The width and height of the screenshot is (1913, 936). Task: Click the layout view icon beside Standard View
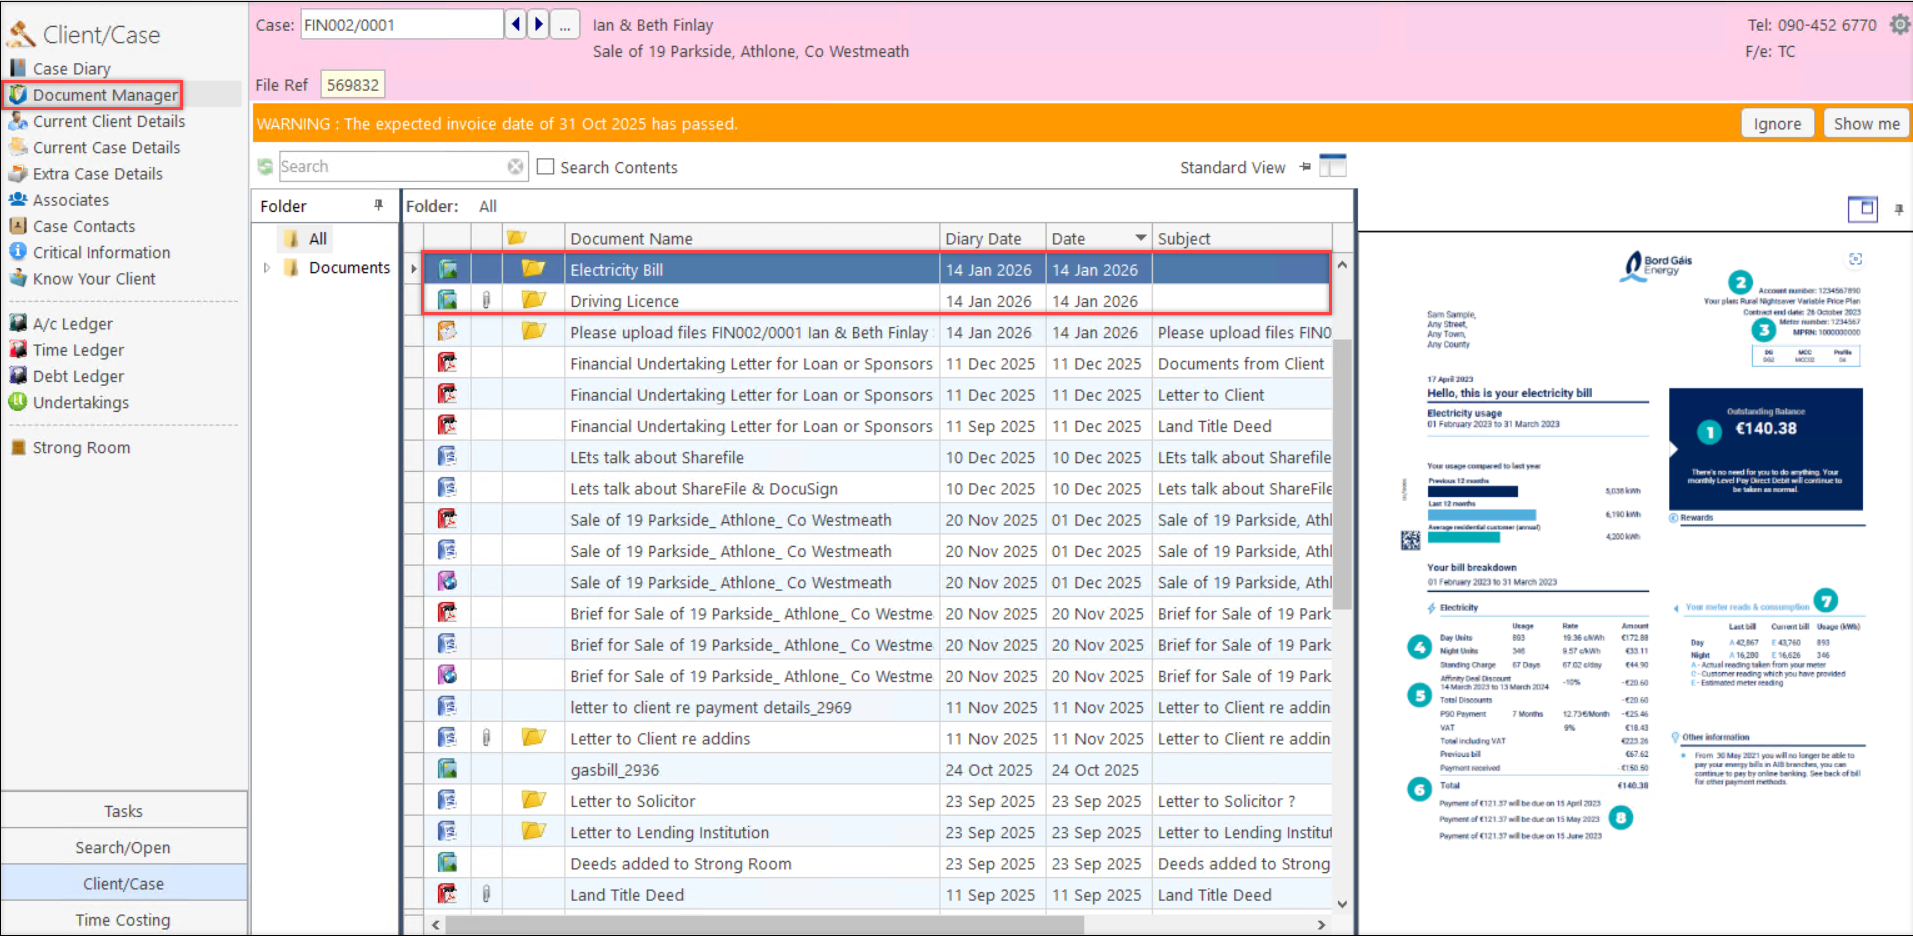(1333, 166)
